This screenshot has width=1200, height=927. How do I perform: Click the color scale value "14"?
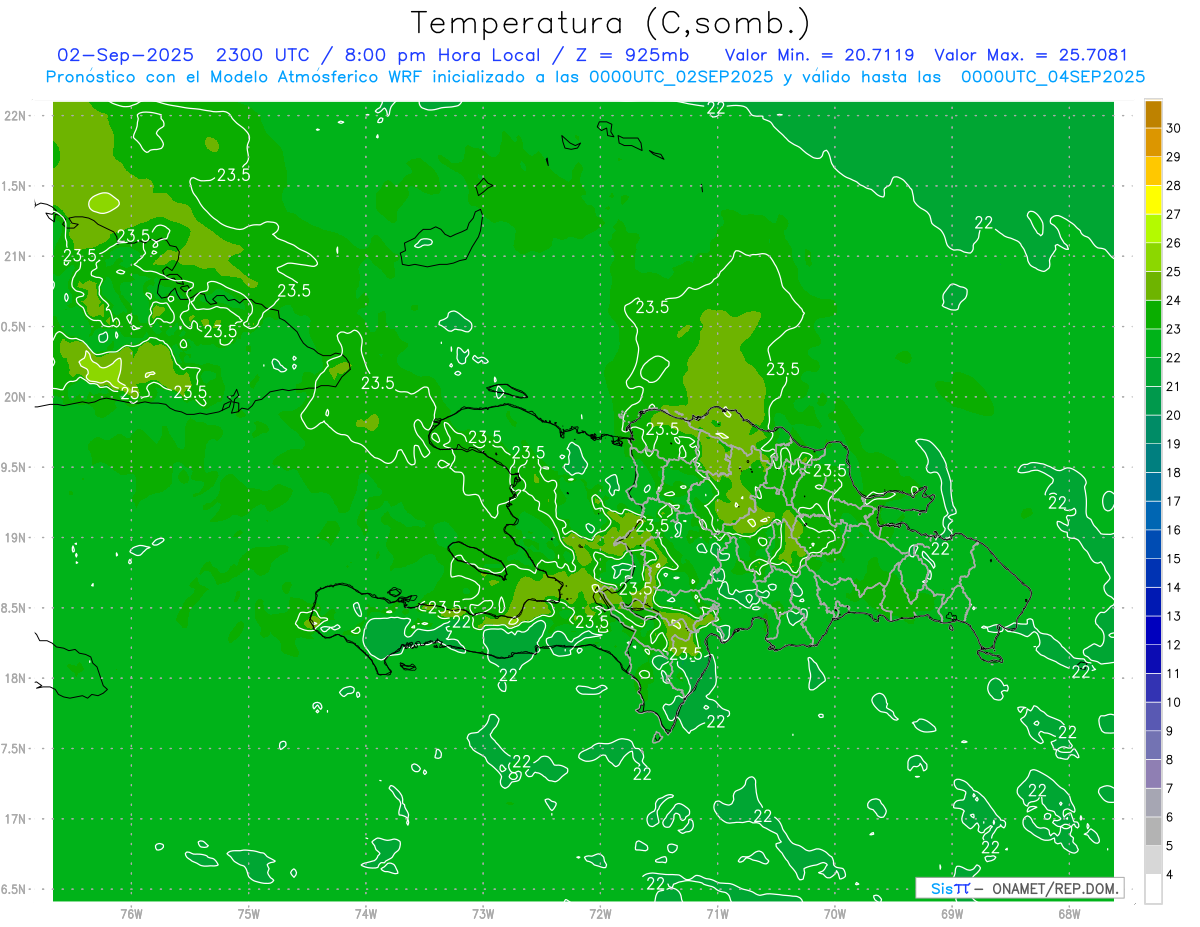[x=1174, y=588]
